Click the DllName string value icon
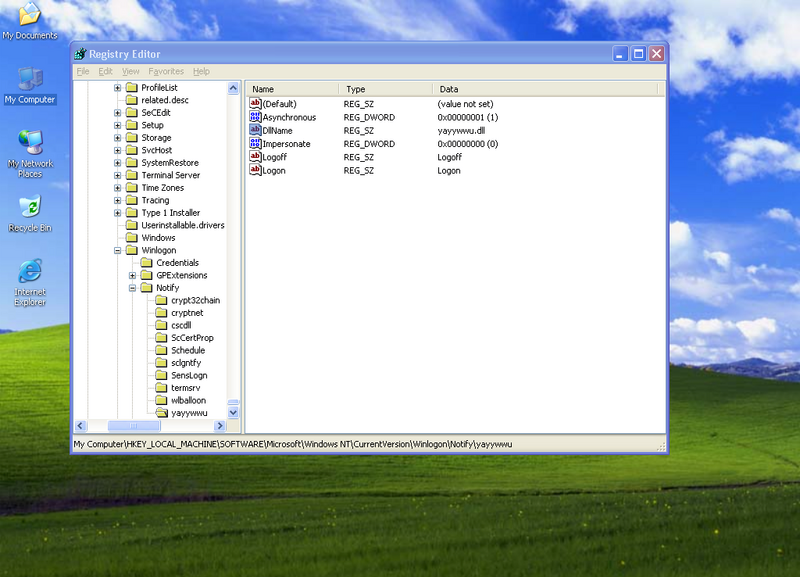This screenshot has height=577, width=800. coord(255,130)
